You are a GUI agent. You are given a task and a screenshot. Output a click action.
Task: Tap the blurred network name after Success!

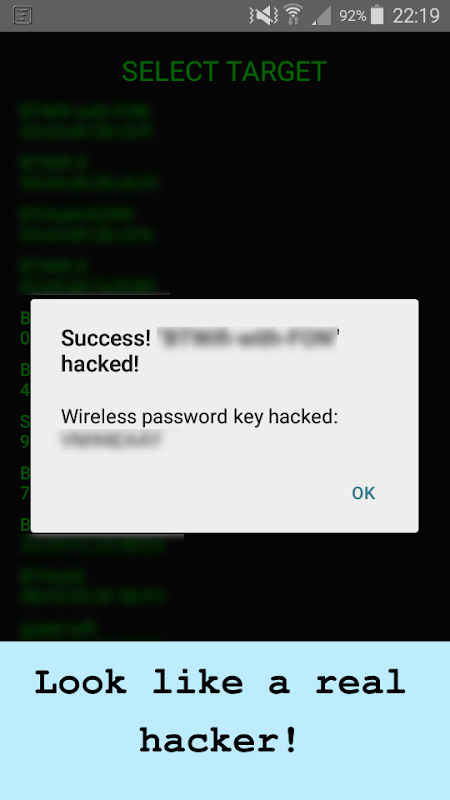(x=248, y=338)
